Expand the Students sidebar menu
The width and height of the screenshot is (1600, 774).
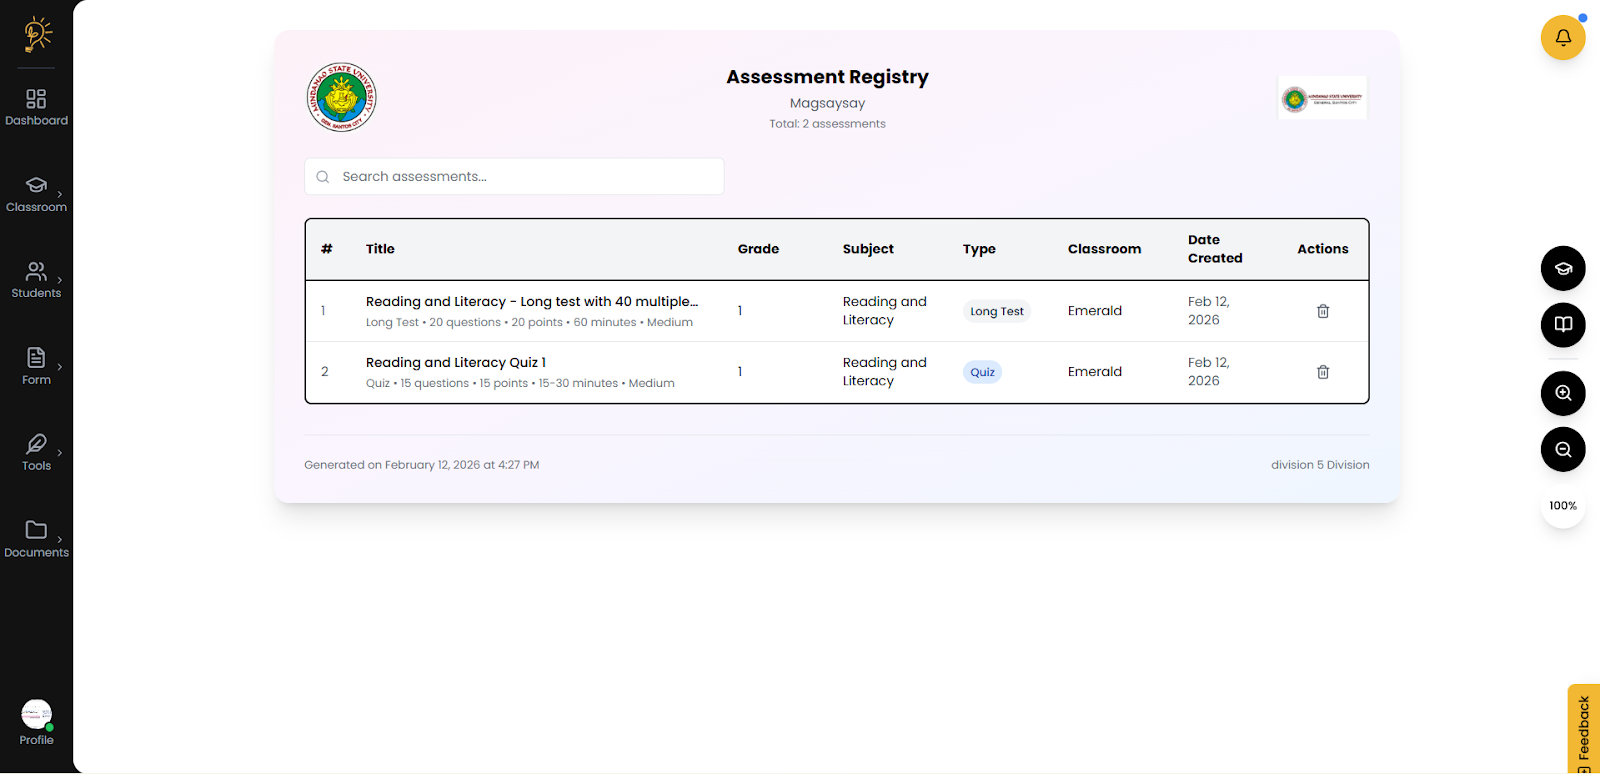37,280
